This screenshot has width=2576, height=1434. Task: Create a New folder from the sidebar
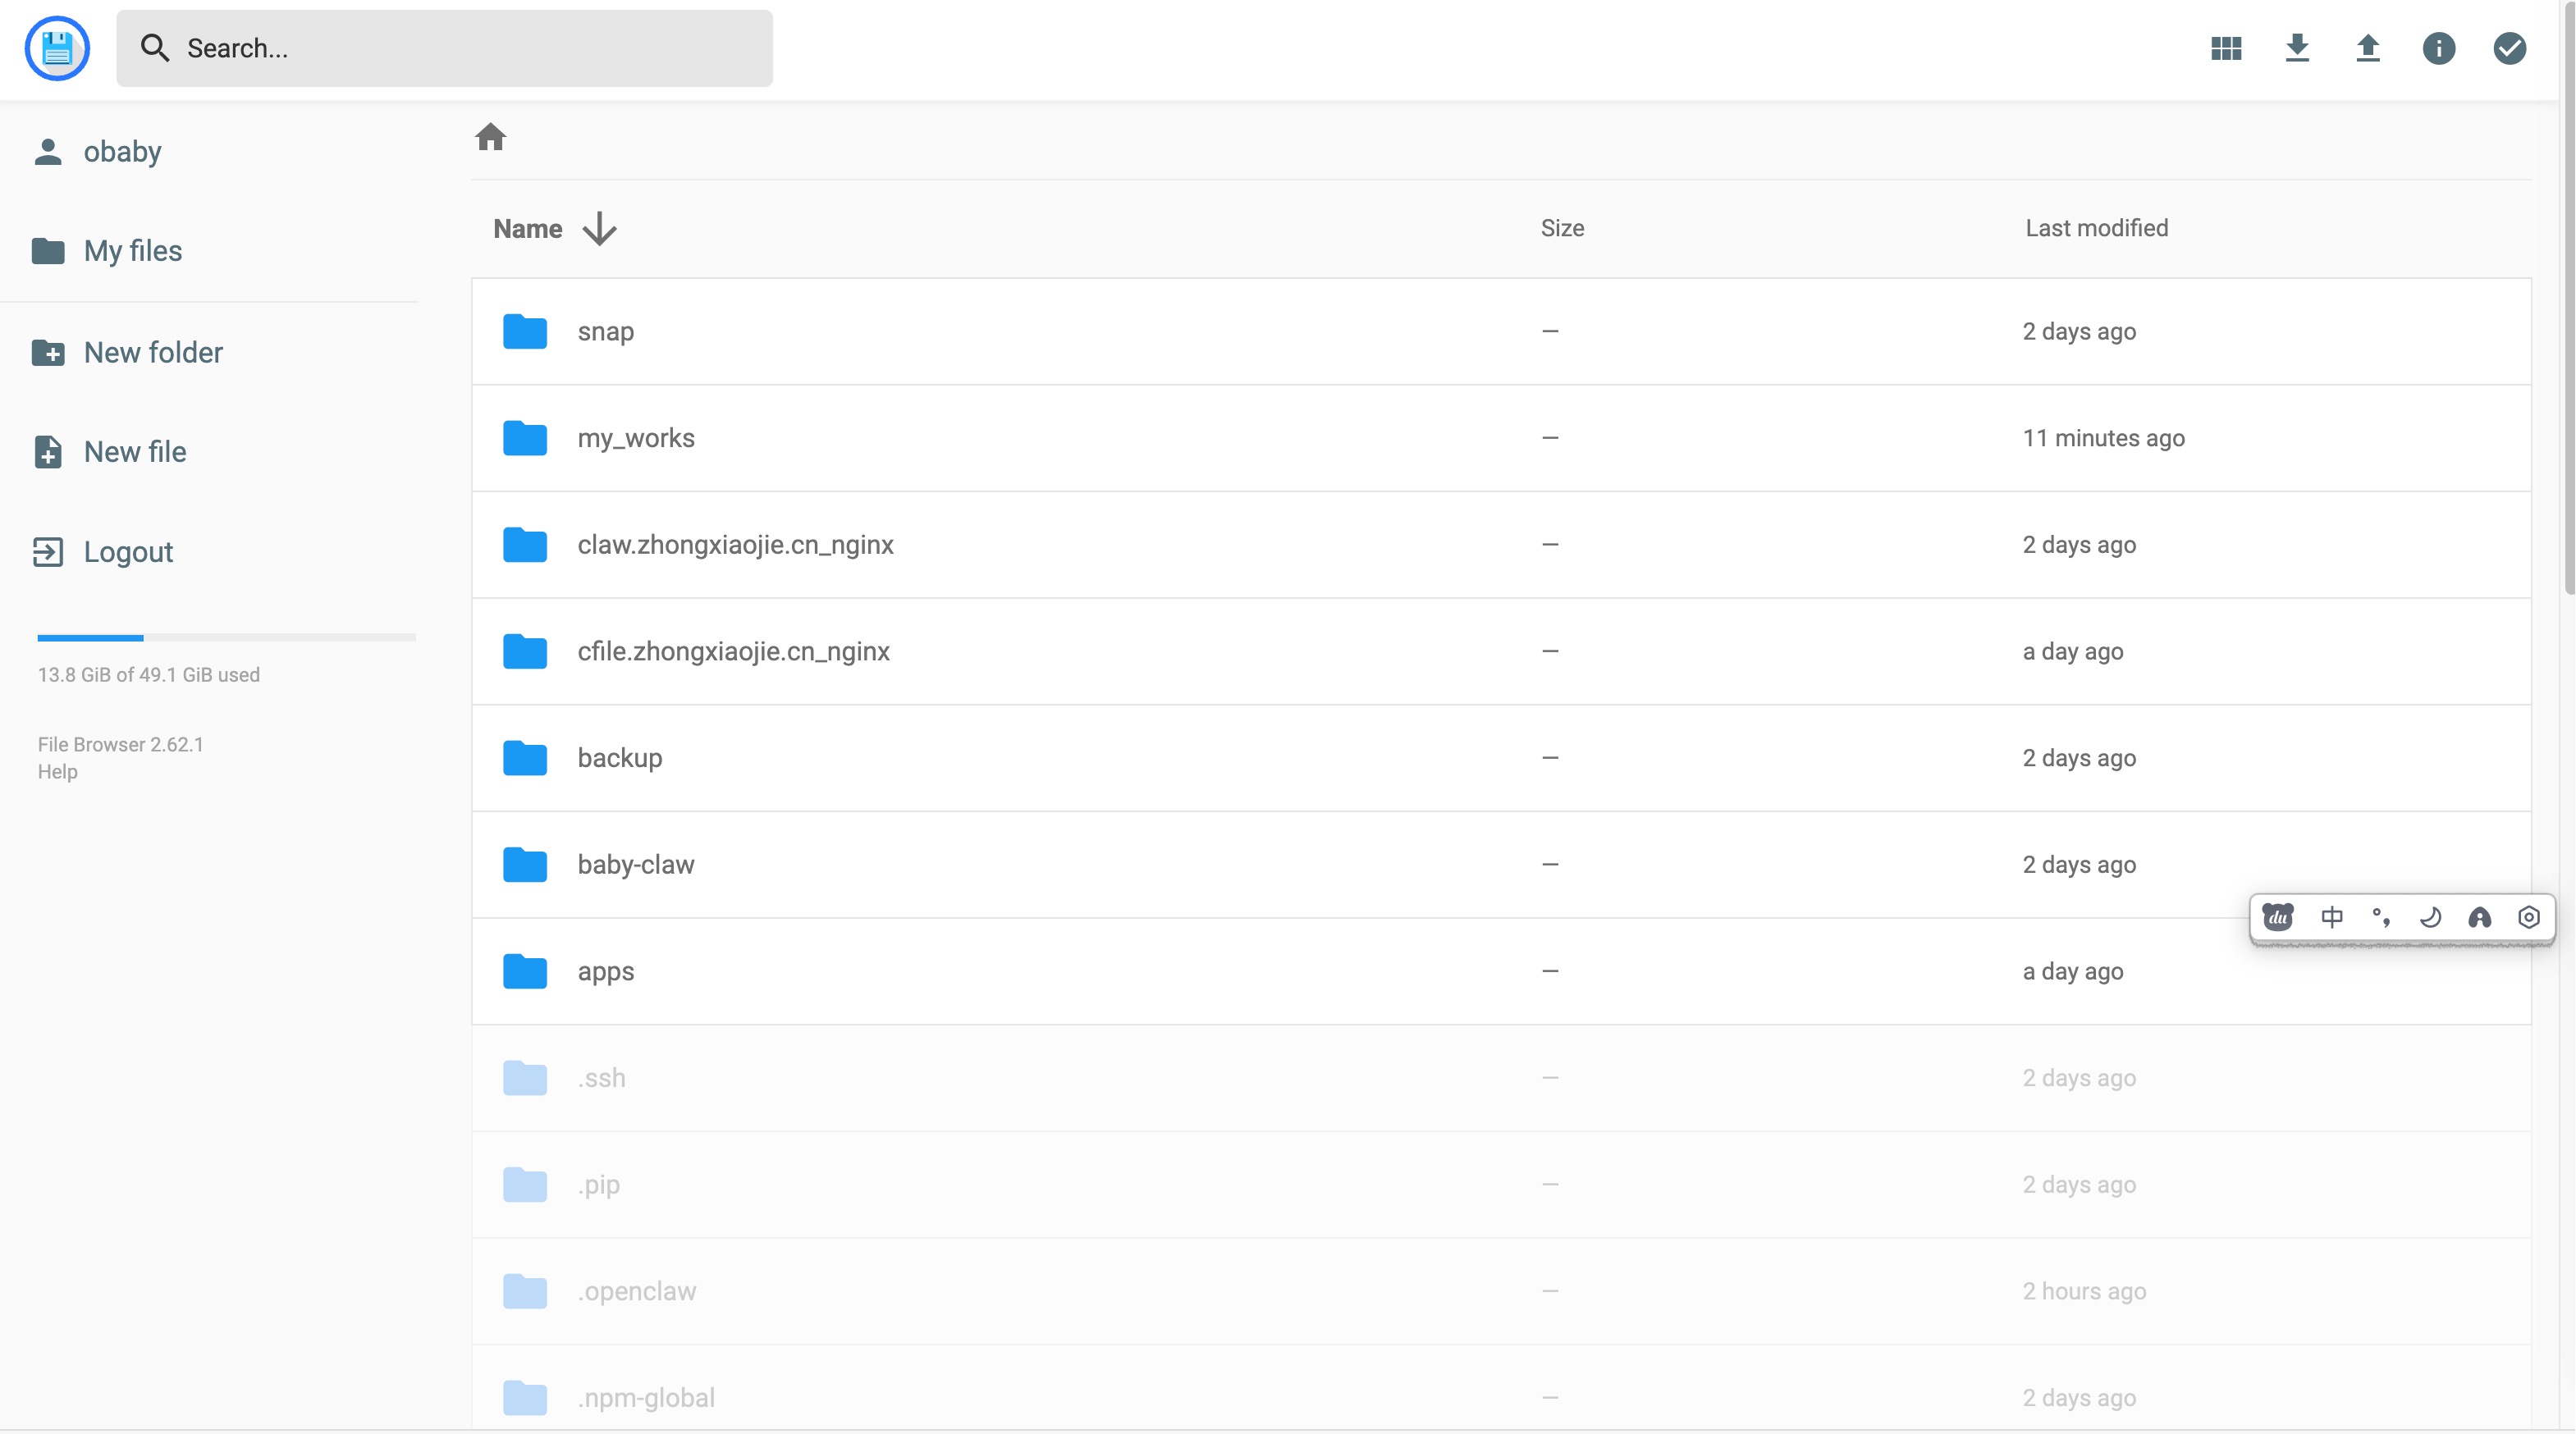[152, 352]
